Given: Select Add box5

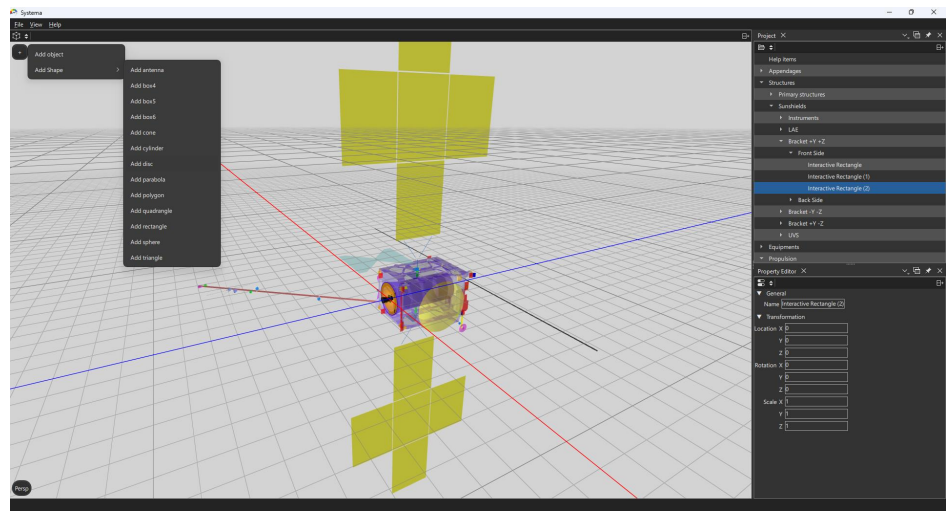Looking at the screenshot, I should 172,101.
